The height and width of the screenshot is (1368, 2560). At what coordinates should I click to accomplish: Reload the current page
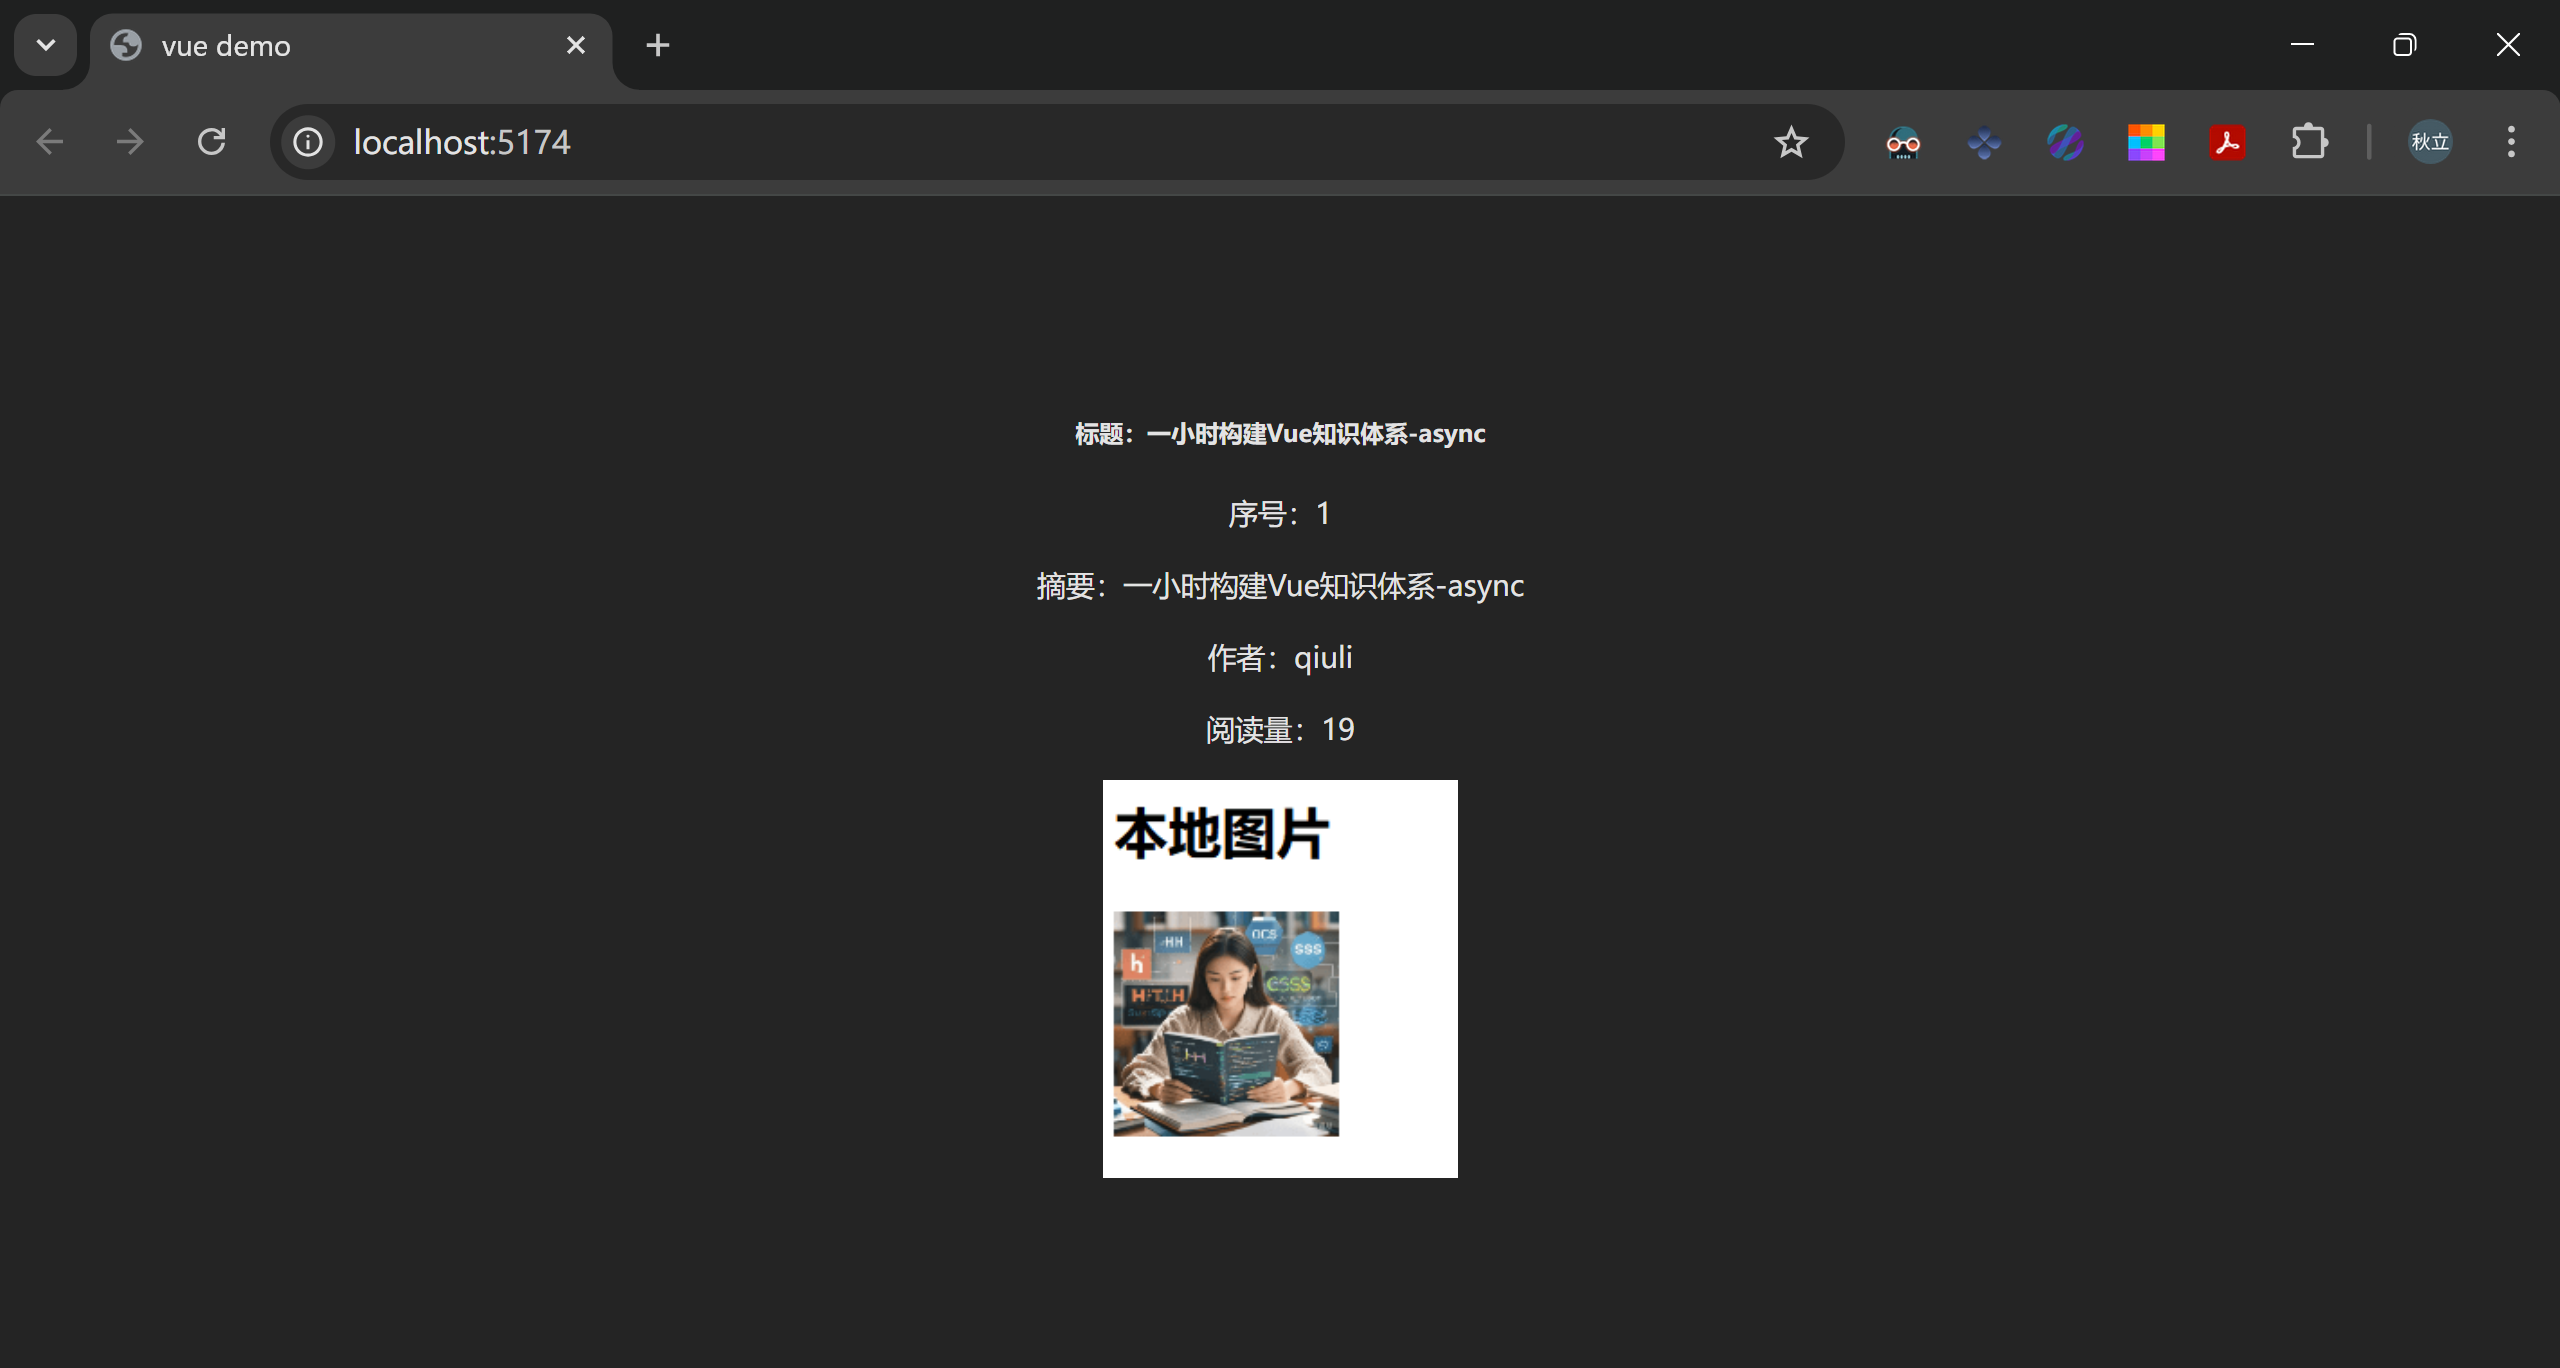point(211,141)
